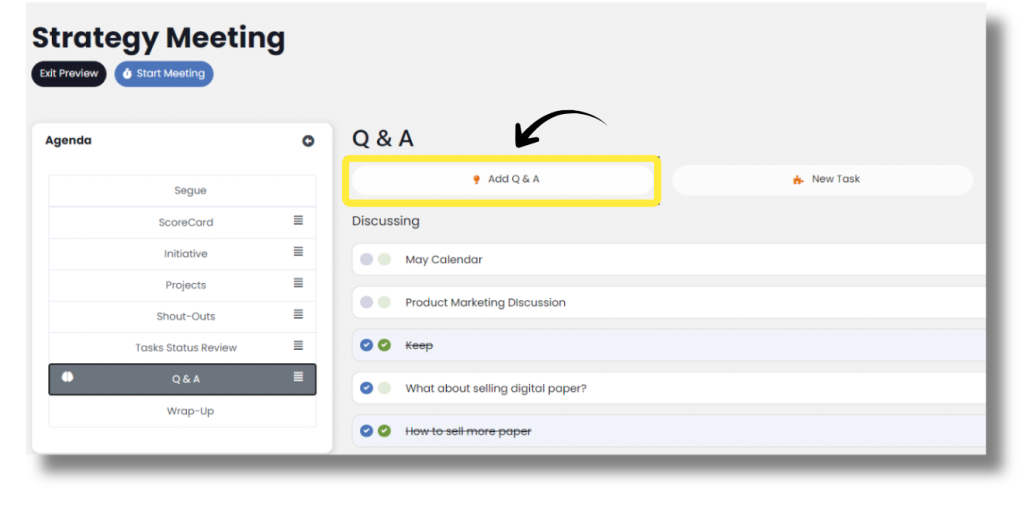Click the Exit Preview button

tap(69, 74)
